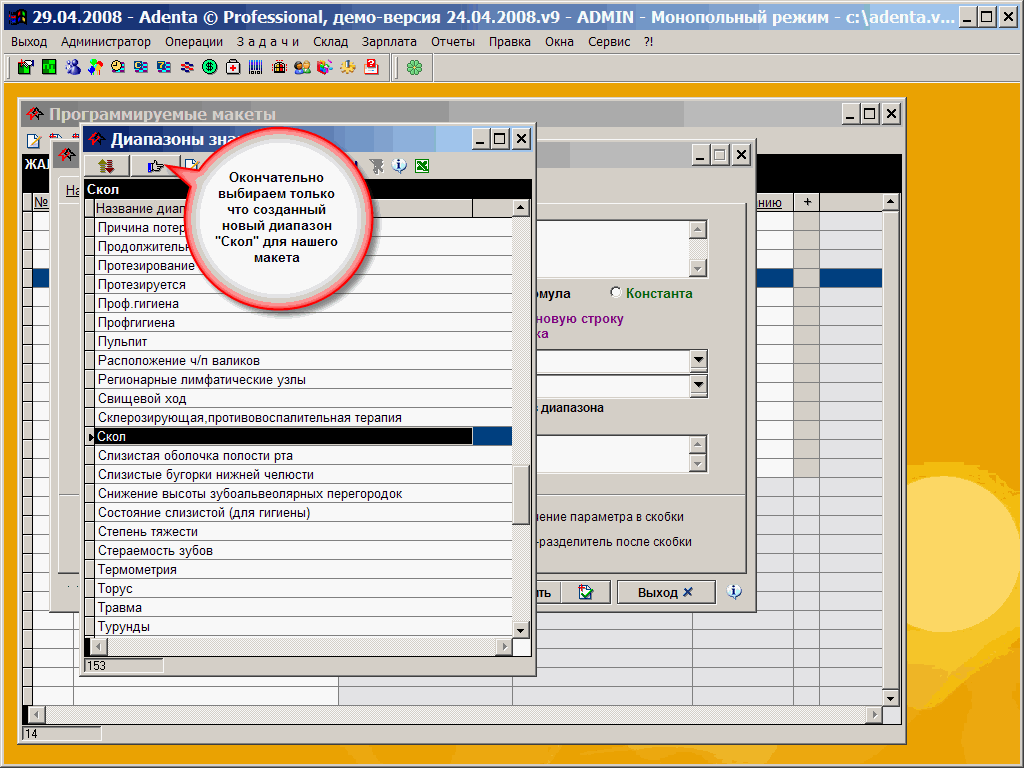
Task: Click the green dollar sign icon in main toolbar
Action: [x=210, y=67]
